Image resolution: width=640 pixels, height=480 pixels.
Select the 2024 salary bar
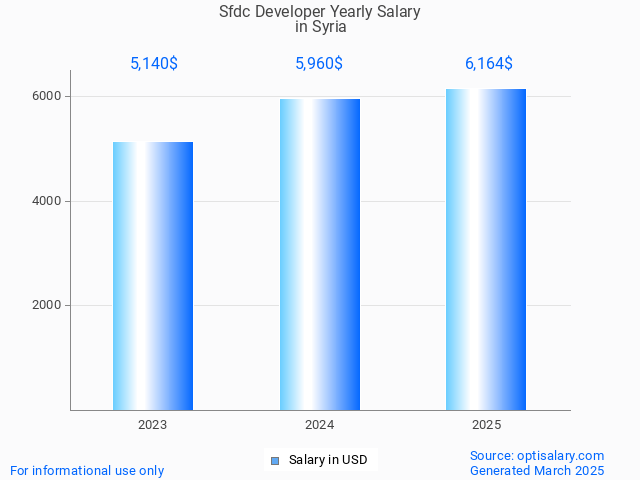320,254
